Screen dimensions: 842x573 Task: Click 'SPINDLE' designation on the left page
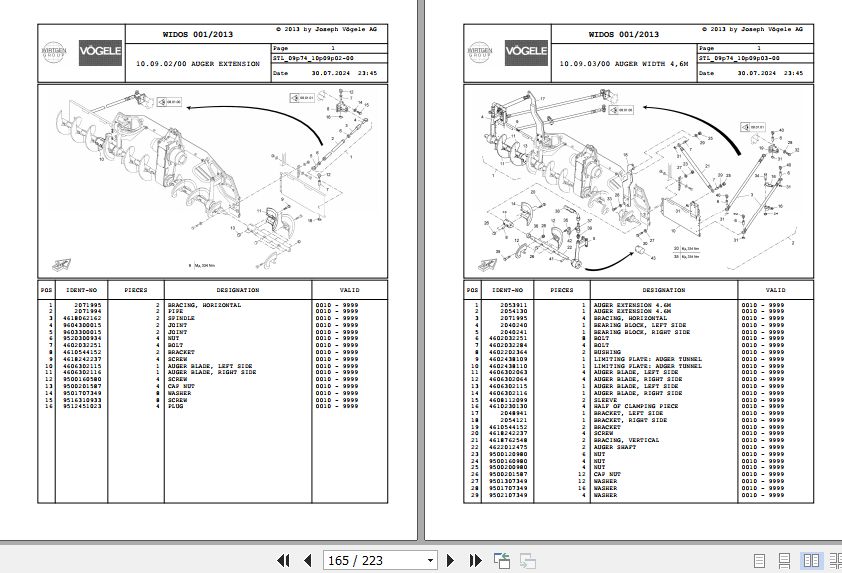tap(182, 318)
